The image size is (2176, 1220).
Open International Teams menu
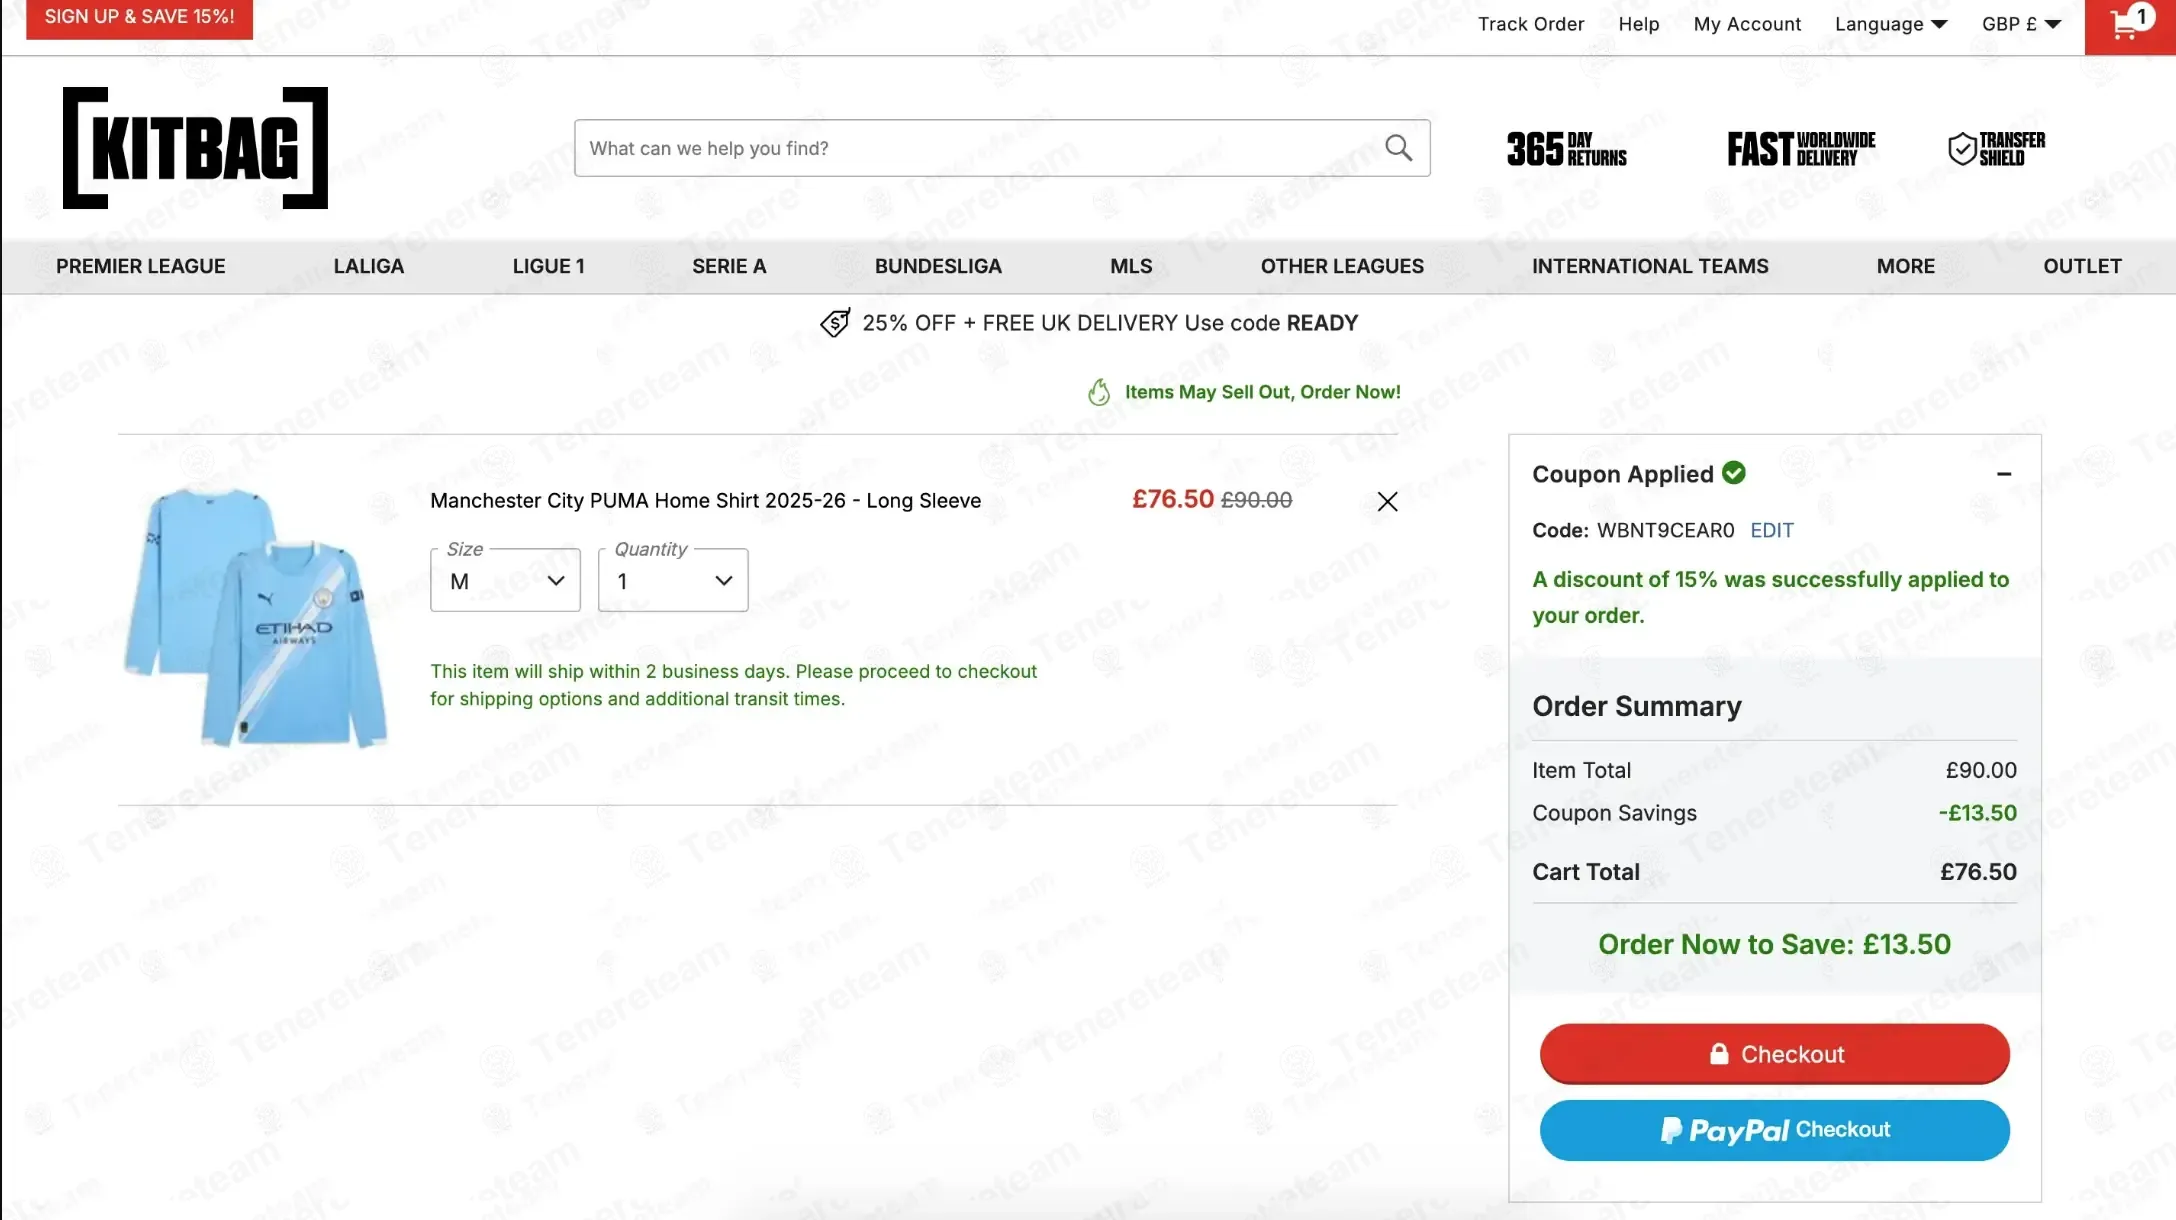click(x=1650, y=266)
